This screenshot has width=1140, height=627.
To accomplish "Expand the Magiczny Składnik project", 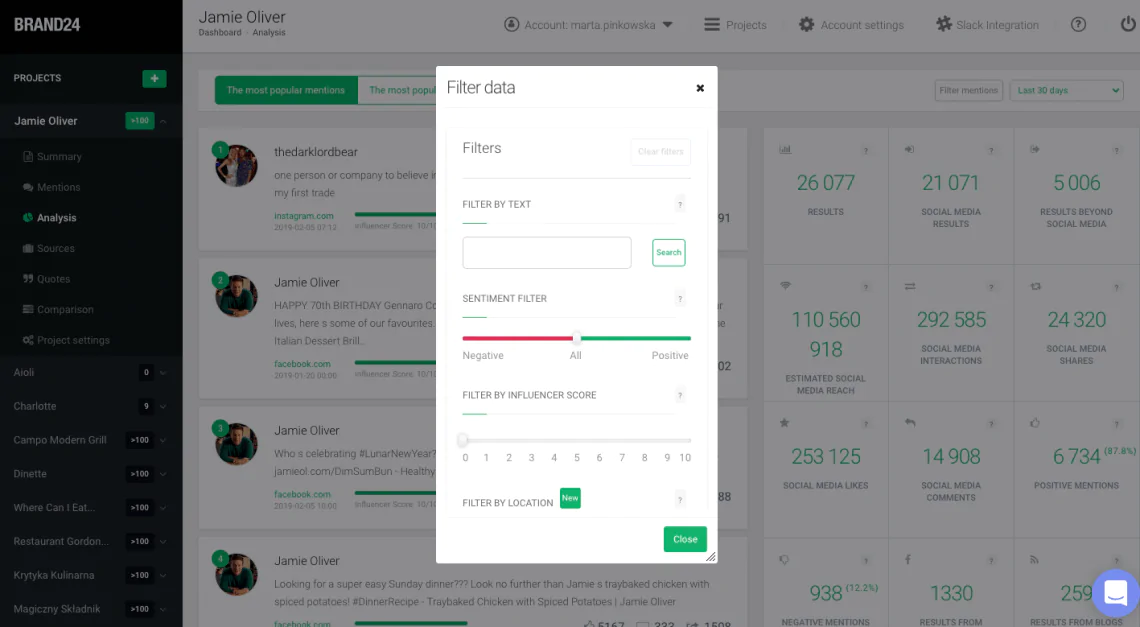I will tap(163, 610).
